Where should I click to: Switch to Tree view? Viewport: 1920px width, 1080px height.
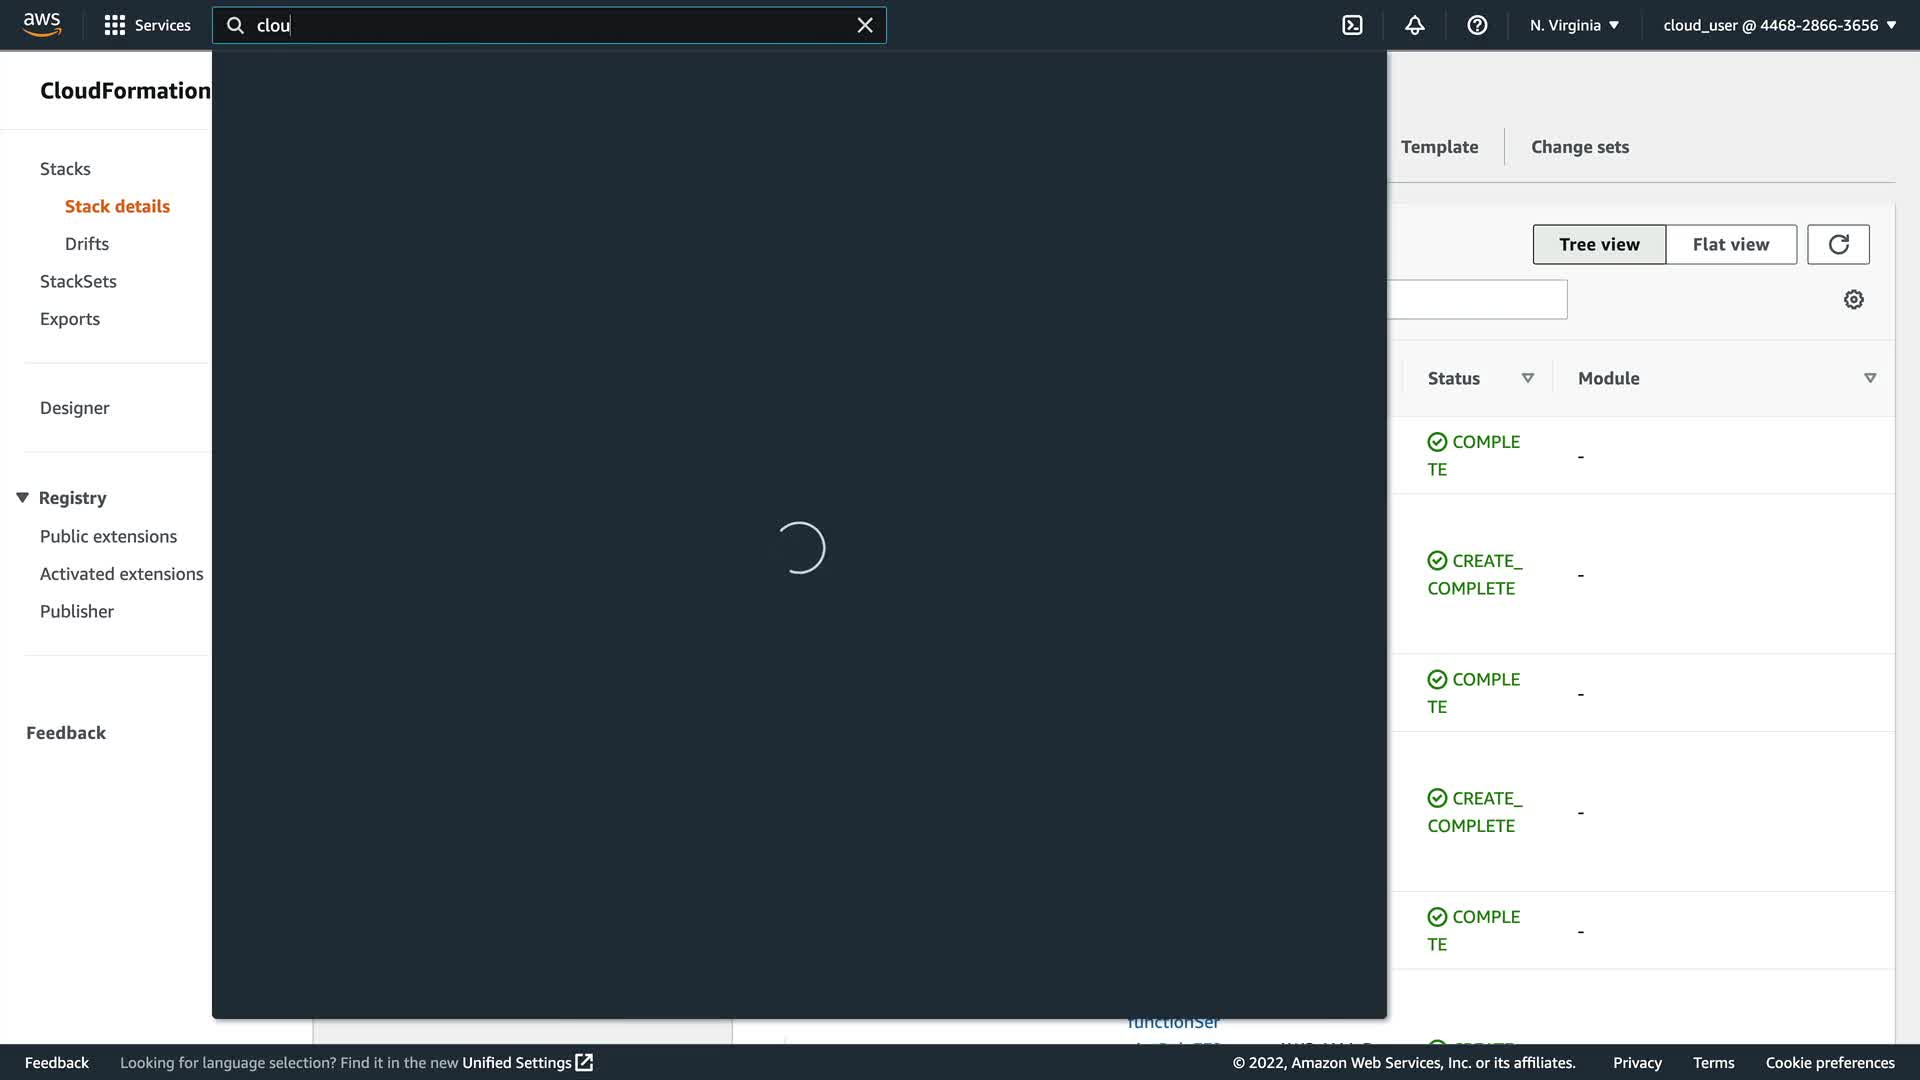(1598, 244)
